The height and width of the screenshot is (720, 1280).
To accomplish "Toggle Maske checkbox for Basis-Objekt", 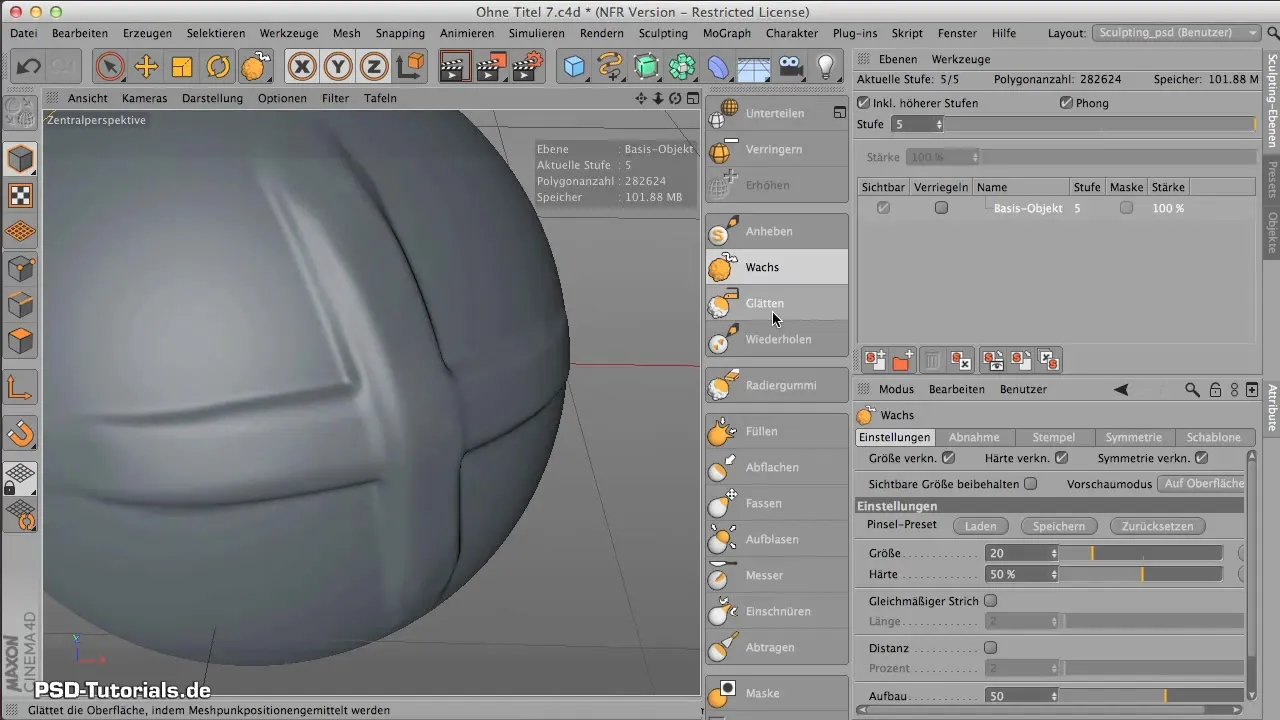I will tap(1127, 208).
